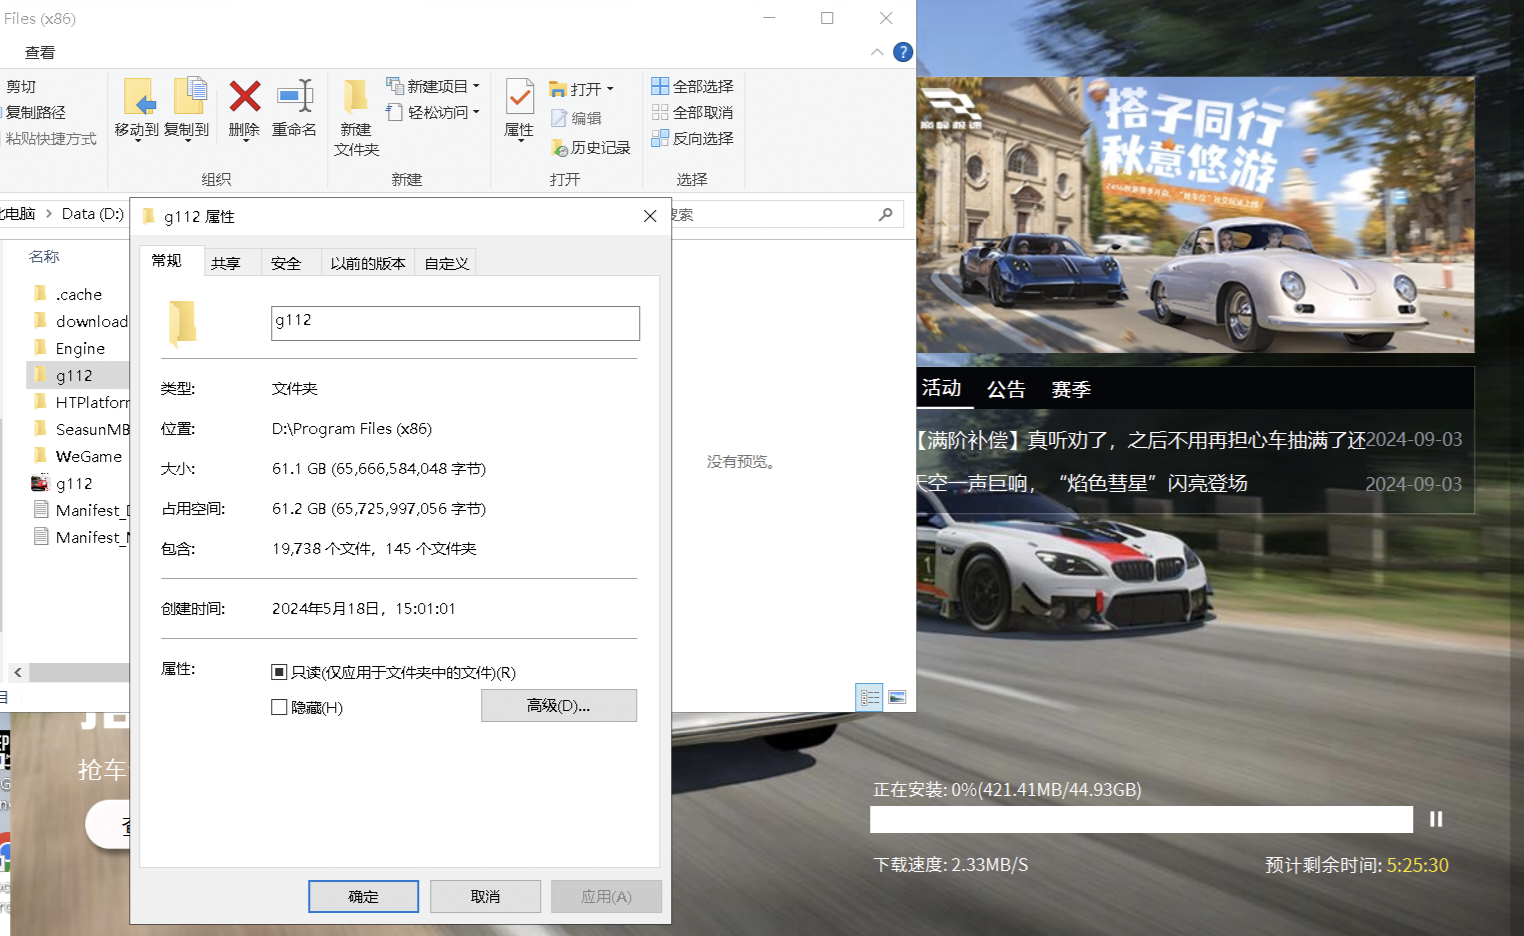Toggle the read-only attribute checkbox

pyautogui.click(x=279, y=672)
